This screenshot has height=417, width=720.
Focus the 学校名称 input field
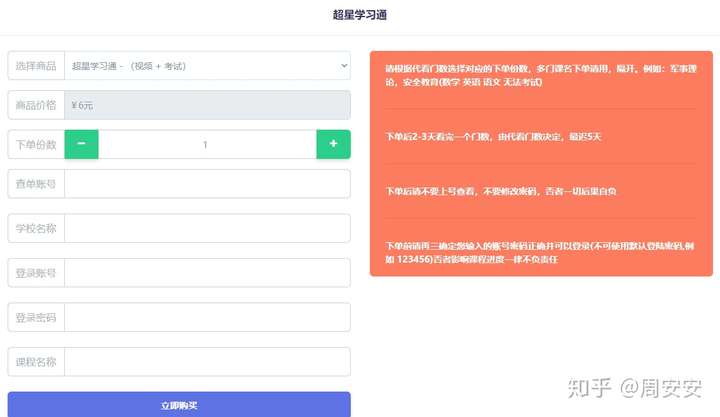pyautogui.click(x=207, y=228)
